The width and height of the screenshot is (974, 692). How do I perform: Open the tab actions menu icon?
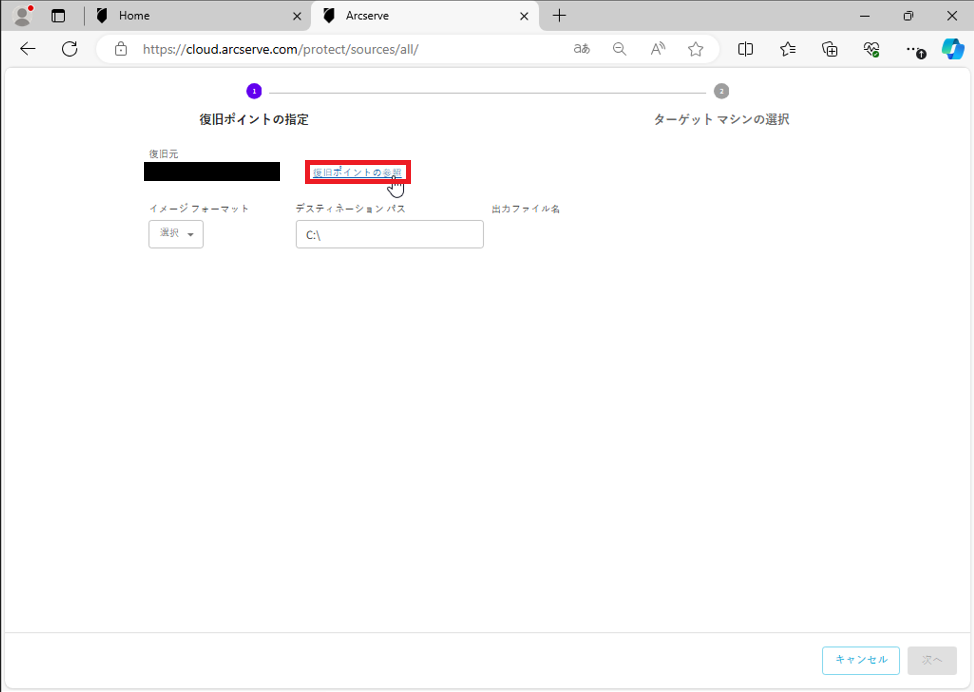(x=58, y=16)
